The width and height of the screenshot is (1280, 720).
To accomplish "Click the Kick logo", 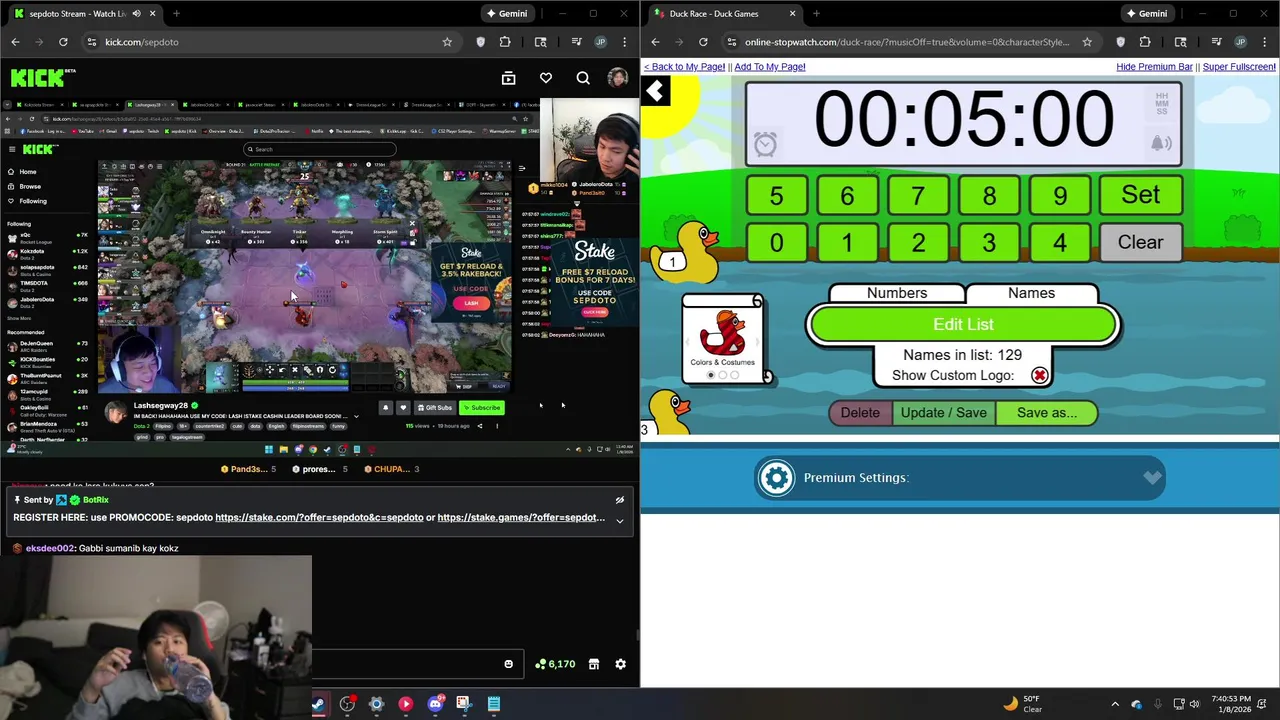I will point(43,77).
